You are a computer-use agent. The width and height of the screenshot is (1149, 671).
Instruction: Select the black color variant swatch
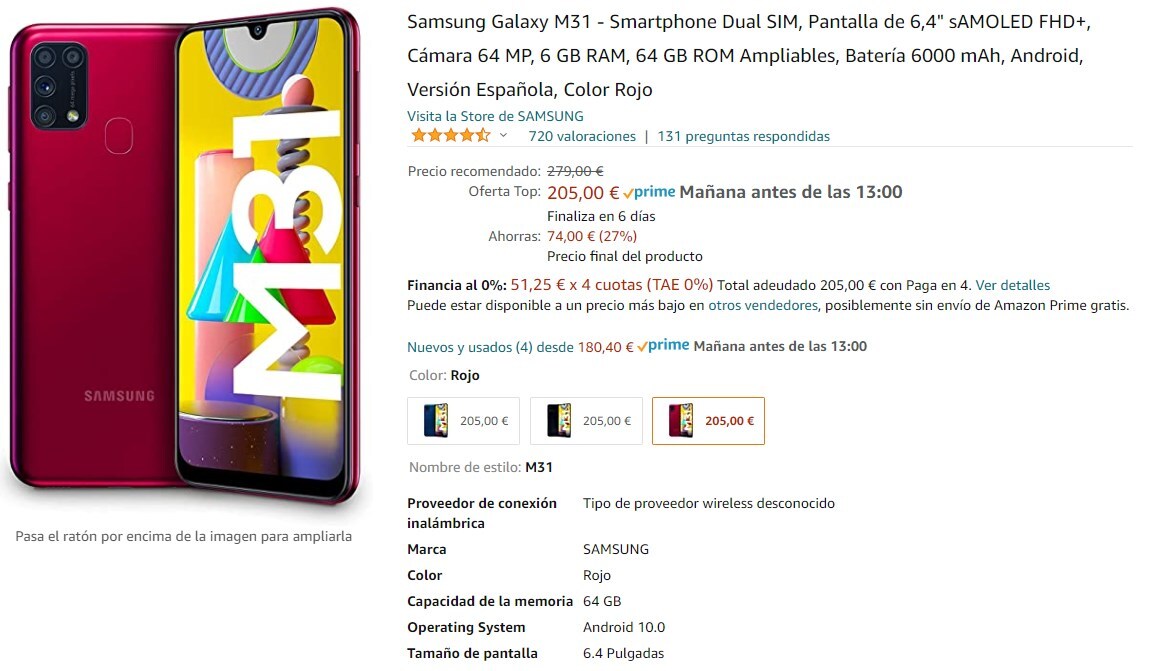pyautogui.click(x=586, y=421)
